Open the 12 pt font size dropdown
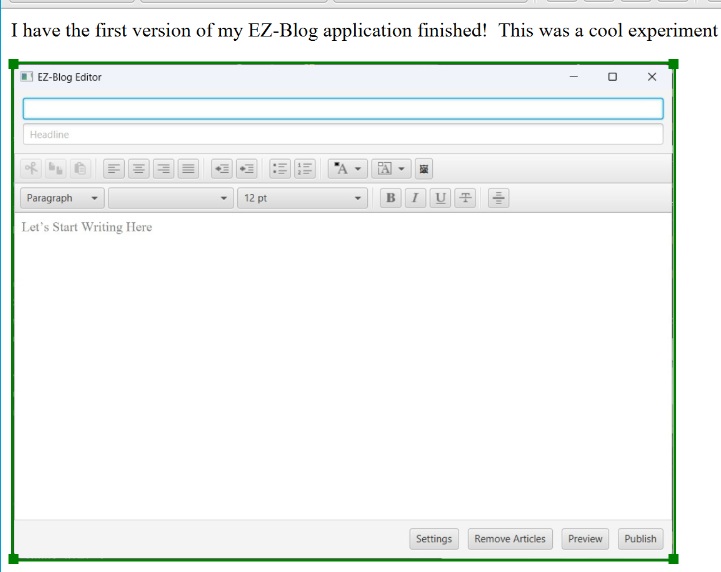721x572 pixels. [x=302, y=198]
